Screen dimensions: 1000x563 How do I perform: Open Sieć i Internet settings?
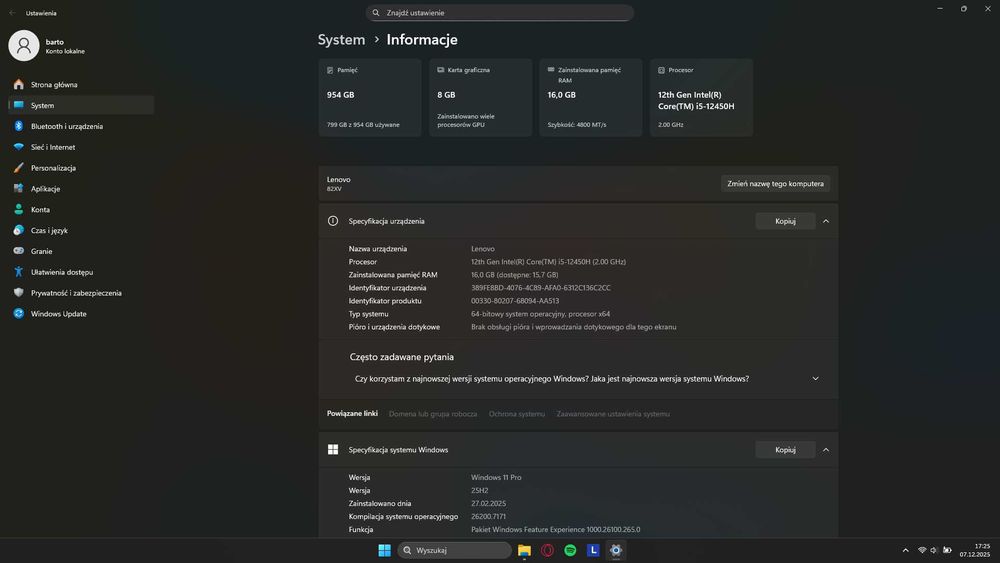tap(81, 147)
